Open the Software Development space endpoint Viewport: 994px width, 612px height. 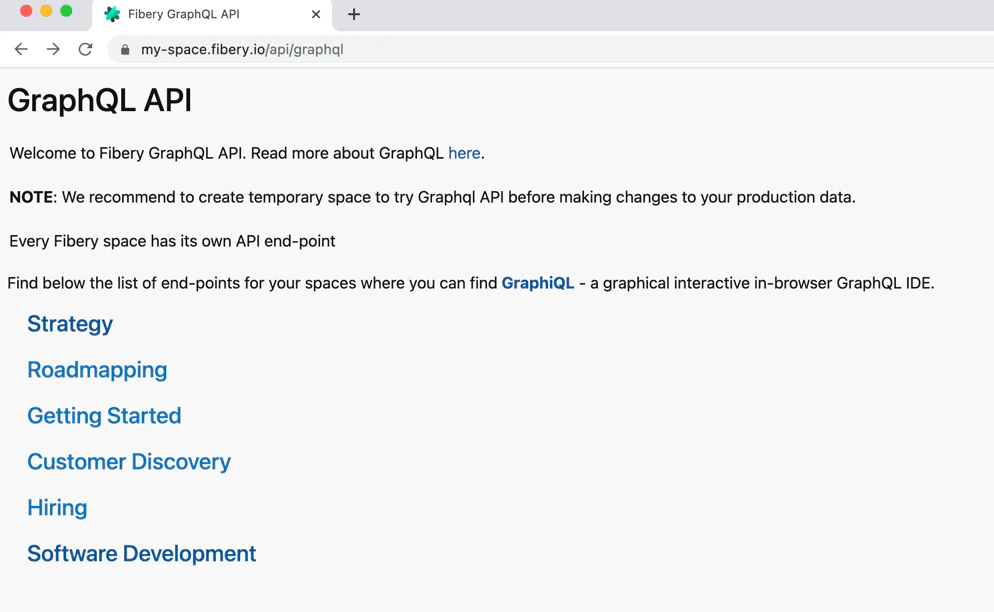click(141, 554)
